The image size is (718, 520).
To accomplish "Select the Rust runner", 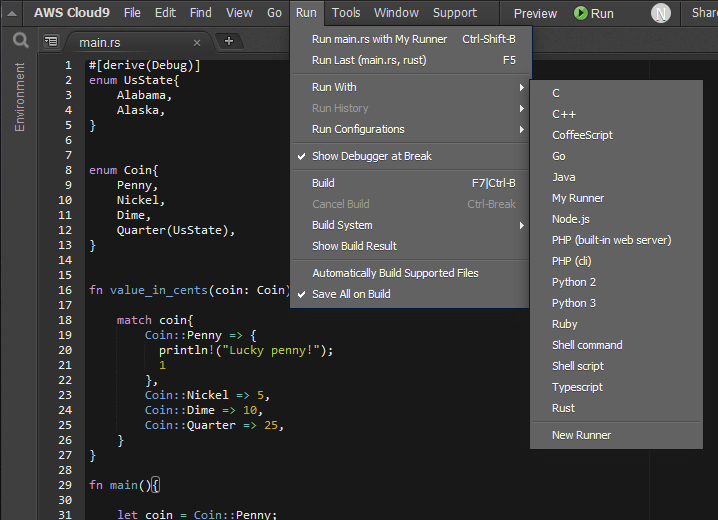I will [x=563, y=408].
